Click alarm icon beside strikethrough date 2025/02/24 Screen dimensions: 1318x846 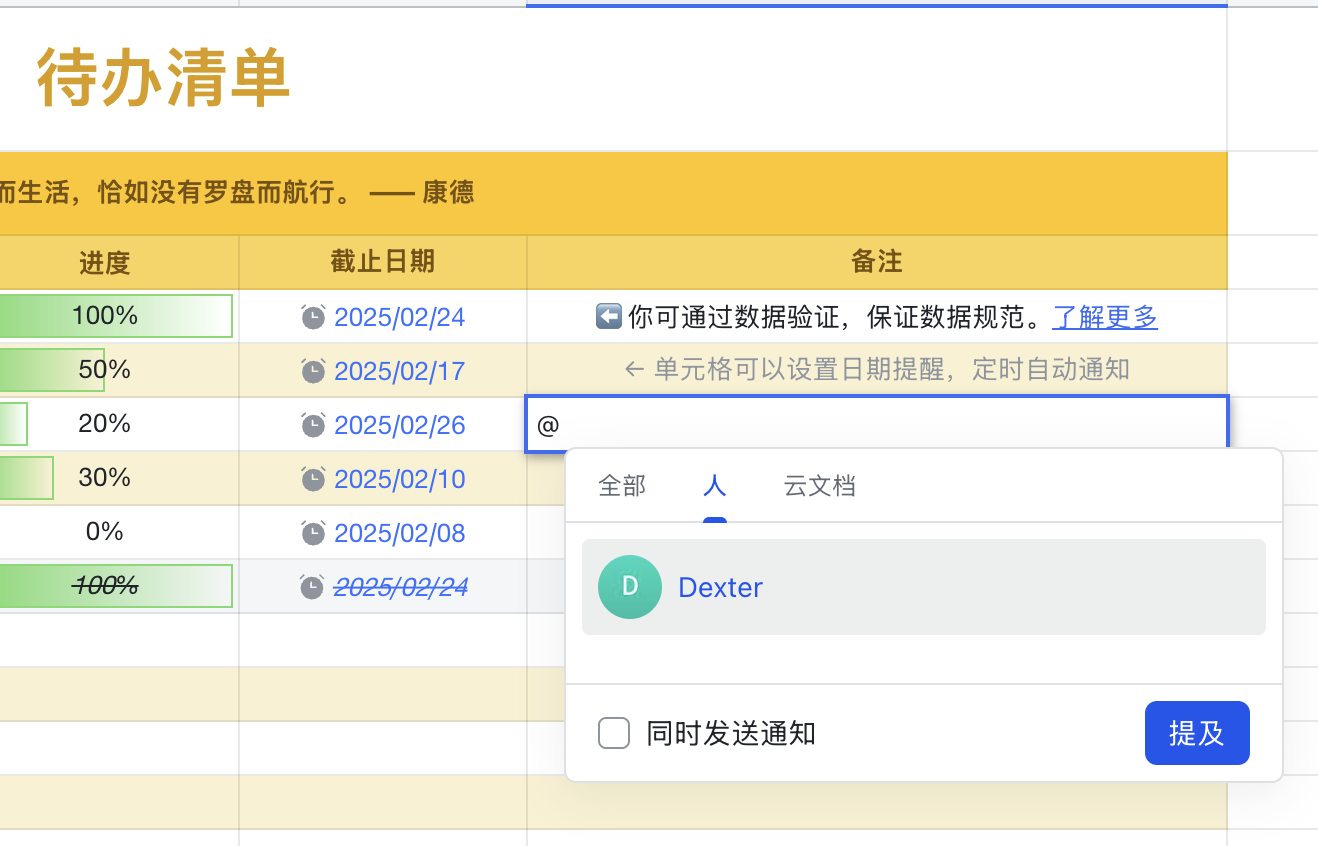coord(313,587)
